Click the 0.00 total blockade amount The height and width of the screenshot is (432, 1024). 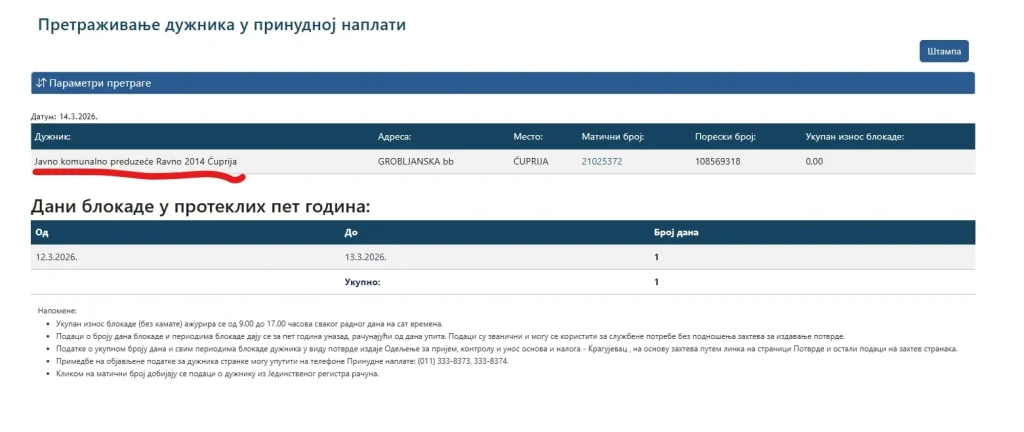pos(814,162)
